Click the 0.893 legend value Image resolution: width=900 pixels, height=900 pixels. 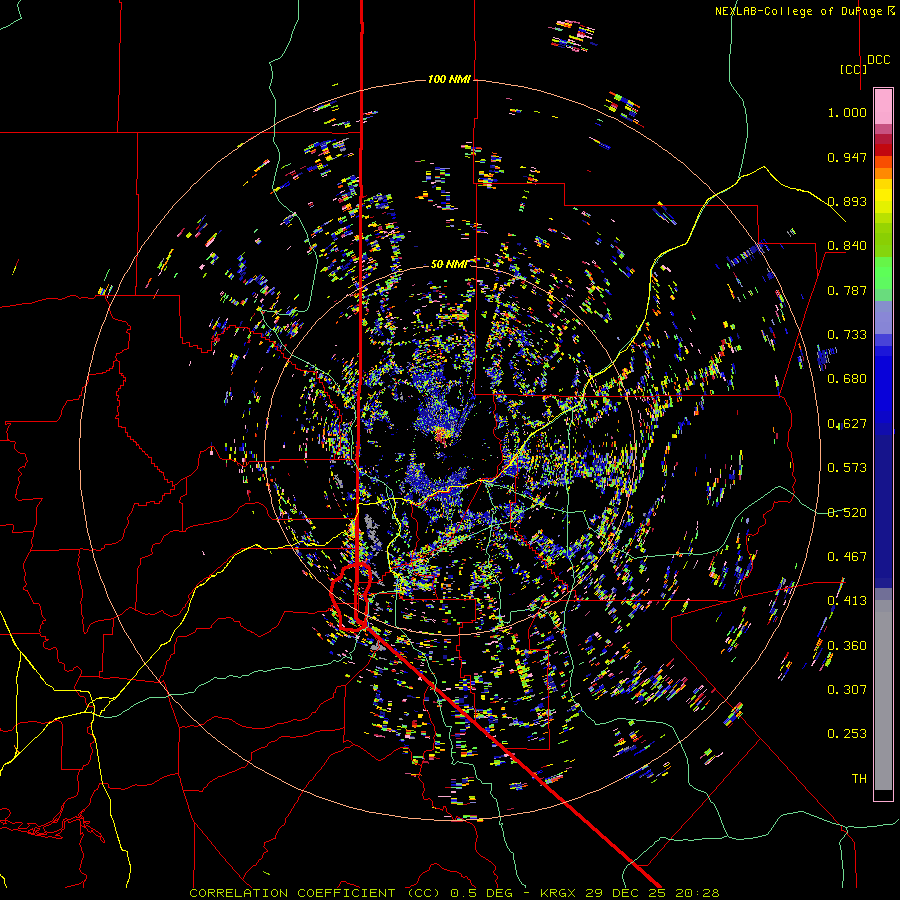tap(847, 201)
